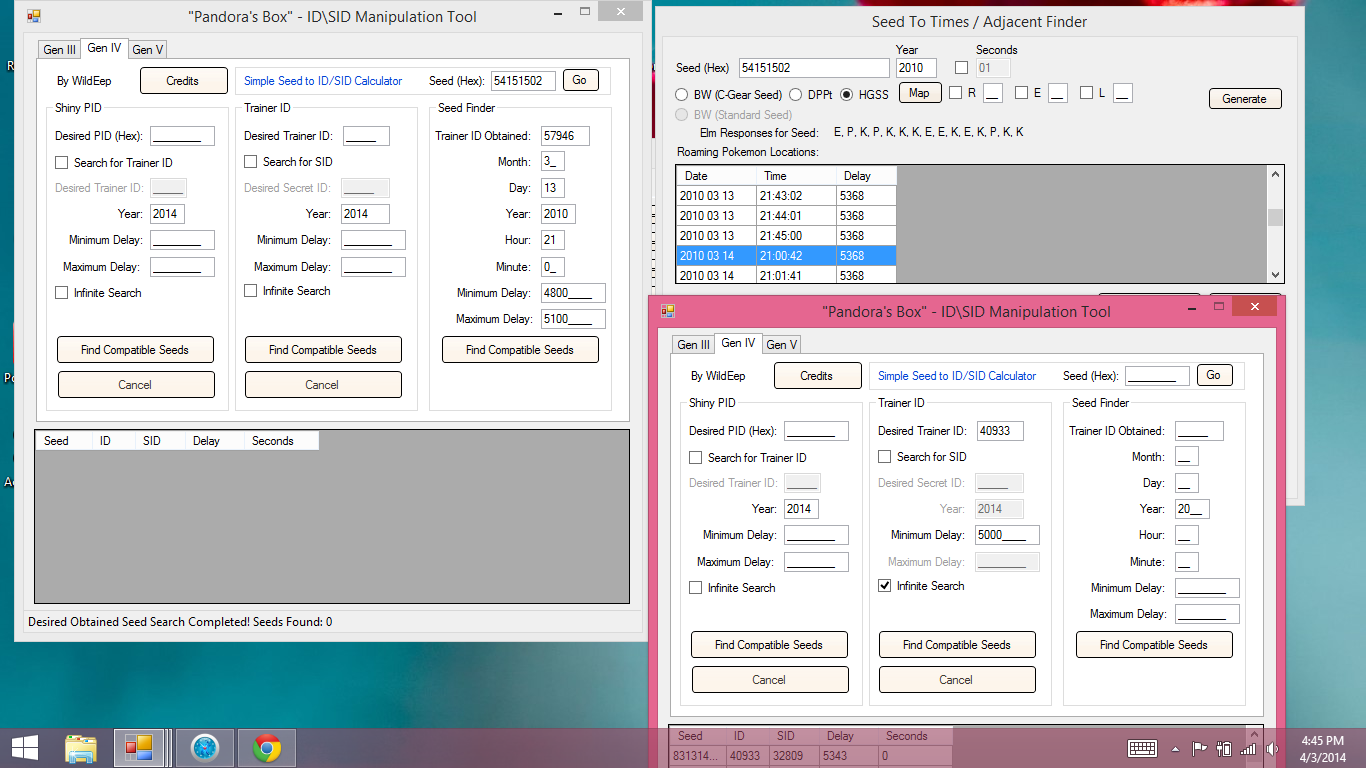The width and height of the screenshot is (1366, 768).
Task: Check Trainer ID Infinite Search in left window
Action: point(251,291)
